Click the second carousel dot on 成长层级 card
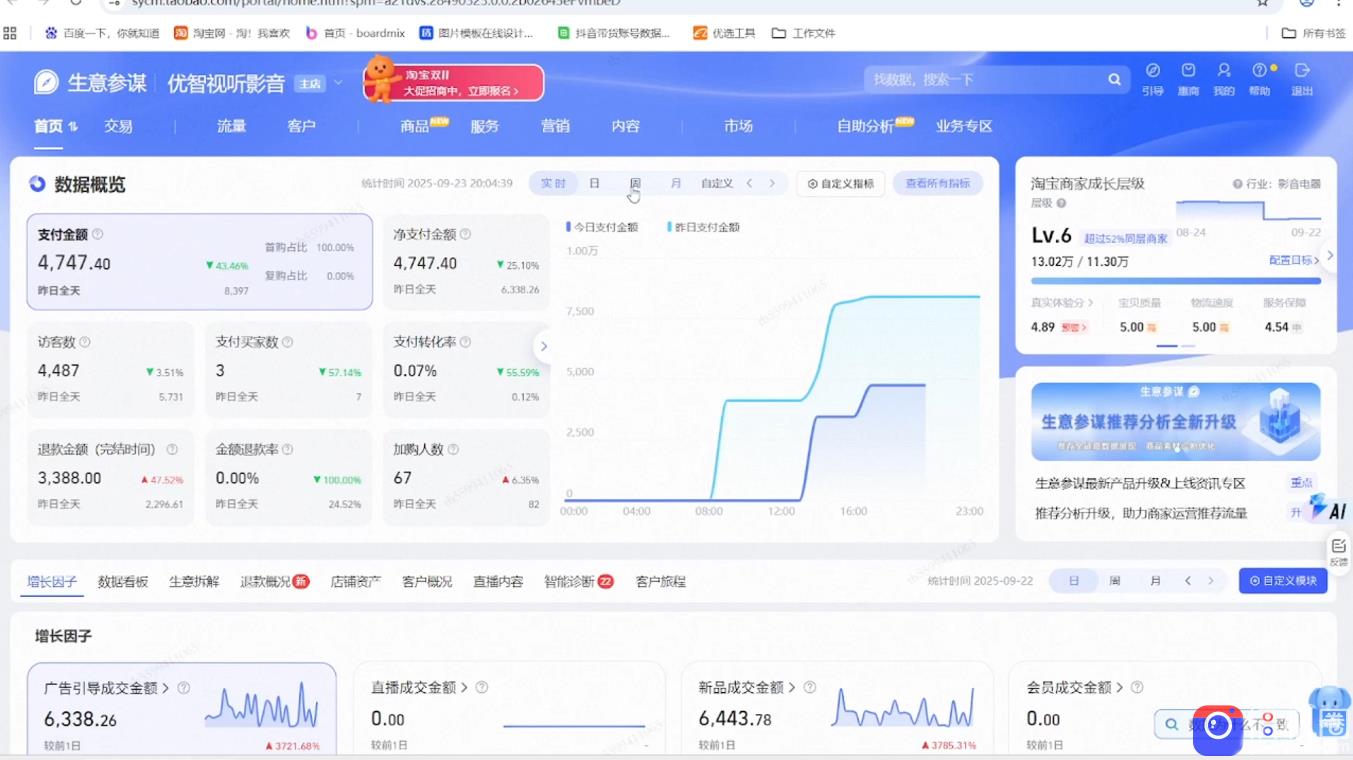Screen dimensions: 1353x760 pyautogui.click(x=1188, y=345)
